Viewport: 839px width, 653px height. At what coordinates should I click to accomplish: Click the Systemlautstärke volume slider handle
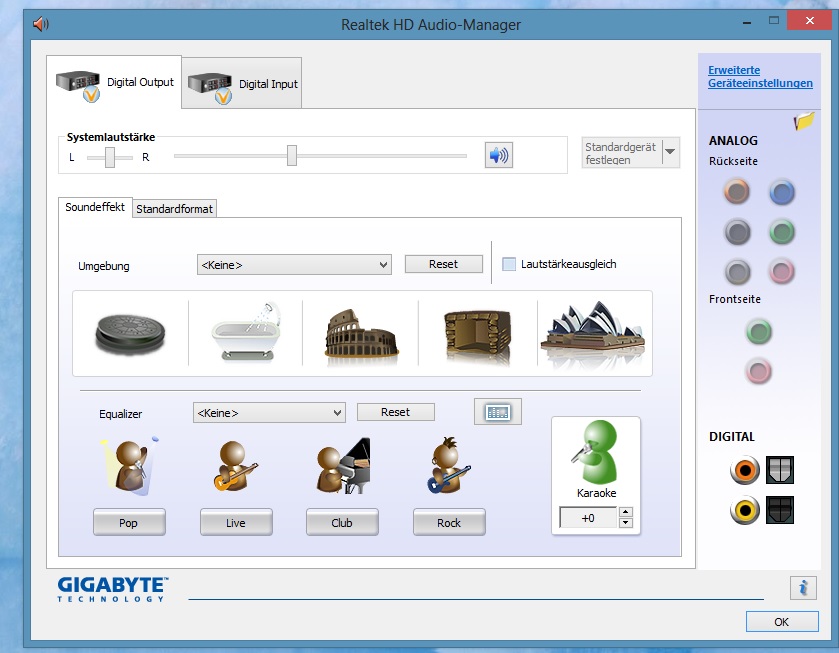point(292,155)
